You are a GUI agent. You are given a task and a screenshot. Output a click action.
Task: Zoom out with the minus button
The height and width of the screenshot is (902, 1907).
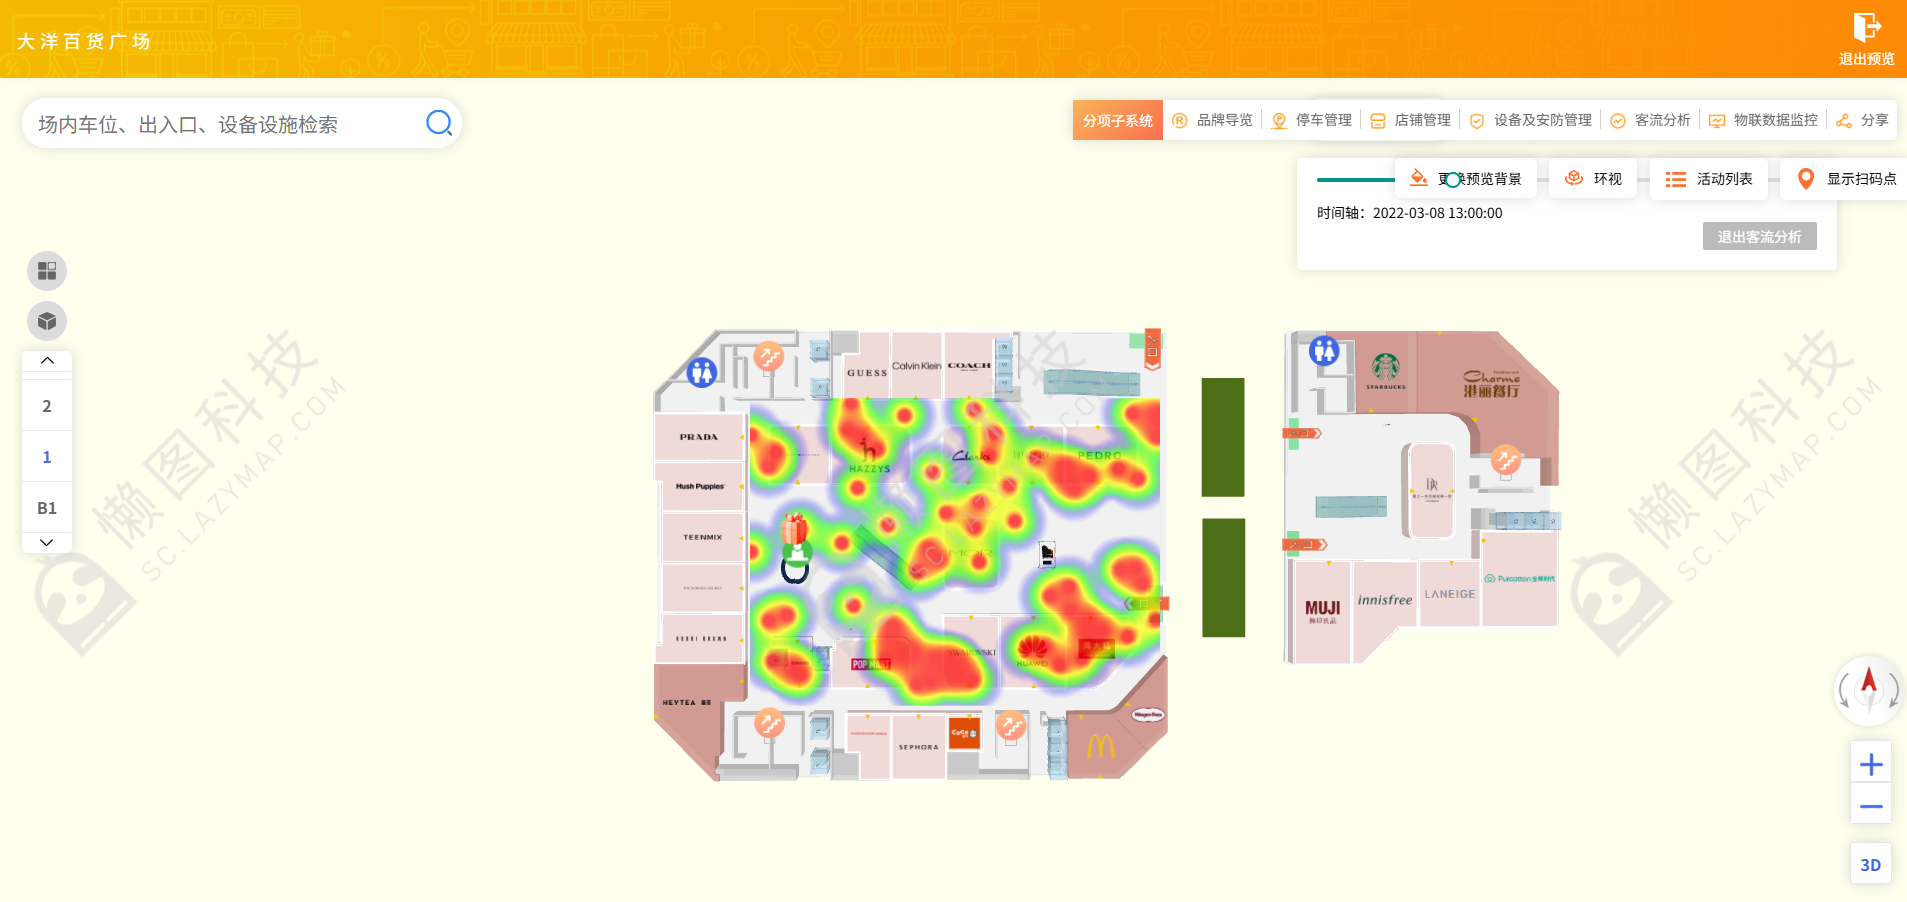point(1871,806)
